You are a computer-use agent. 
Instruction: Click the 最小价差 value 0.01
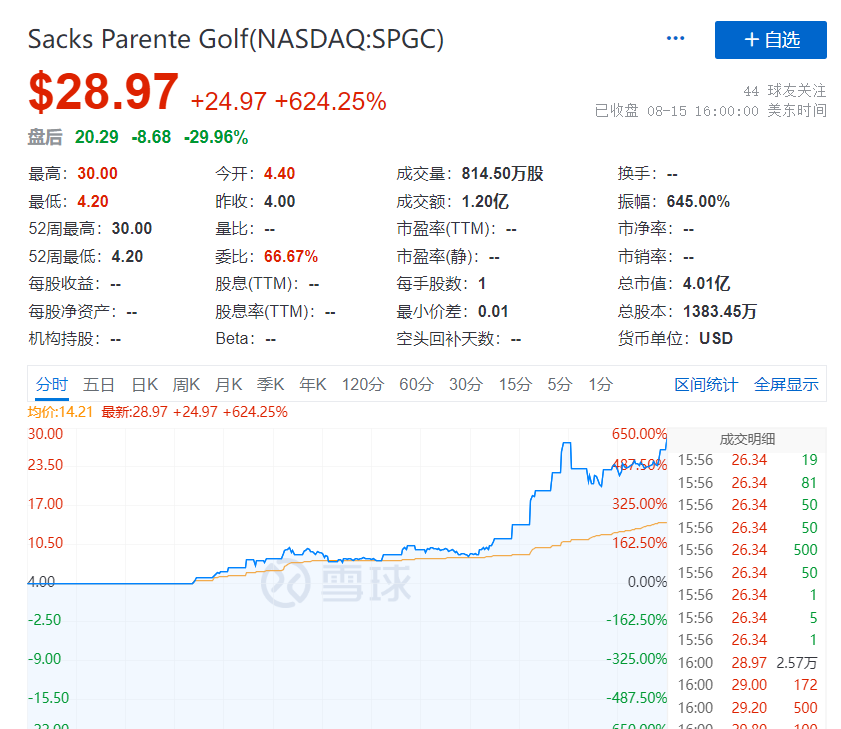tap(493, 311)
